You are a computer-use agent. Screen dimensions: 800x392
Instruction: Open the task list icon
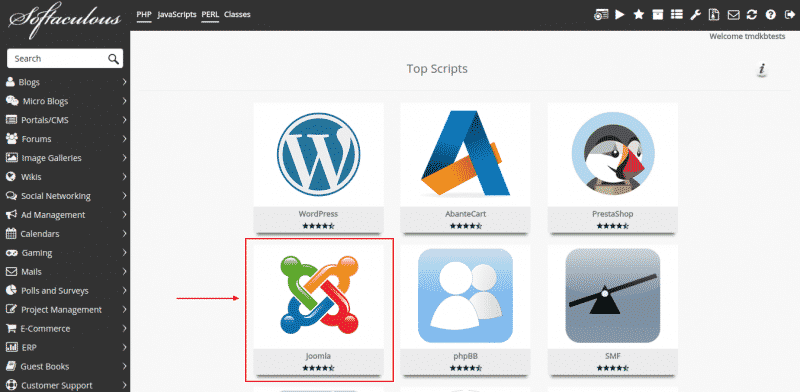point(677,15)
